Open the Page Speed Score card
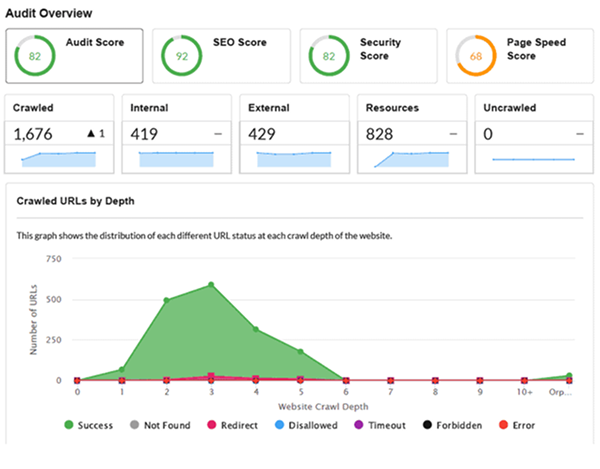Screen dimensions: 600x469 [520, 56]
